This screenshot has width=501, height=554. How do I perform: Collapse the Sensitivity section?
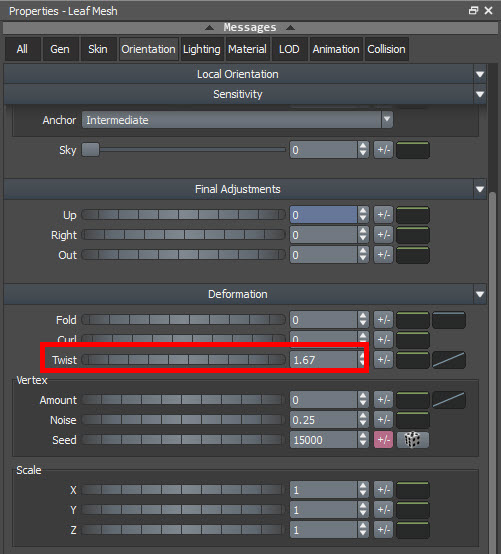pyautogui.click(x=480, y=94)
